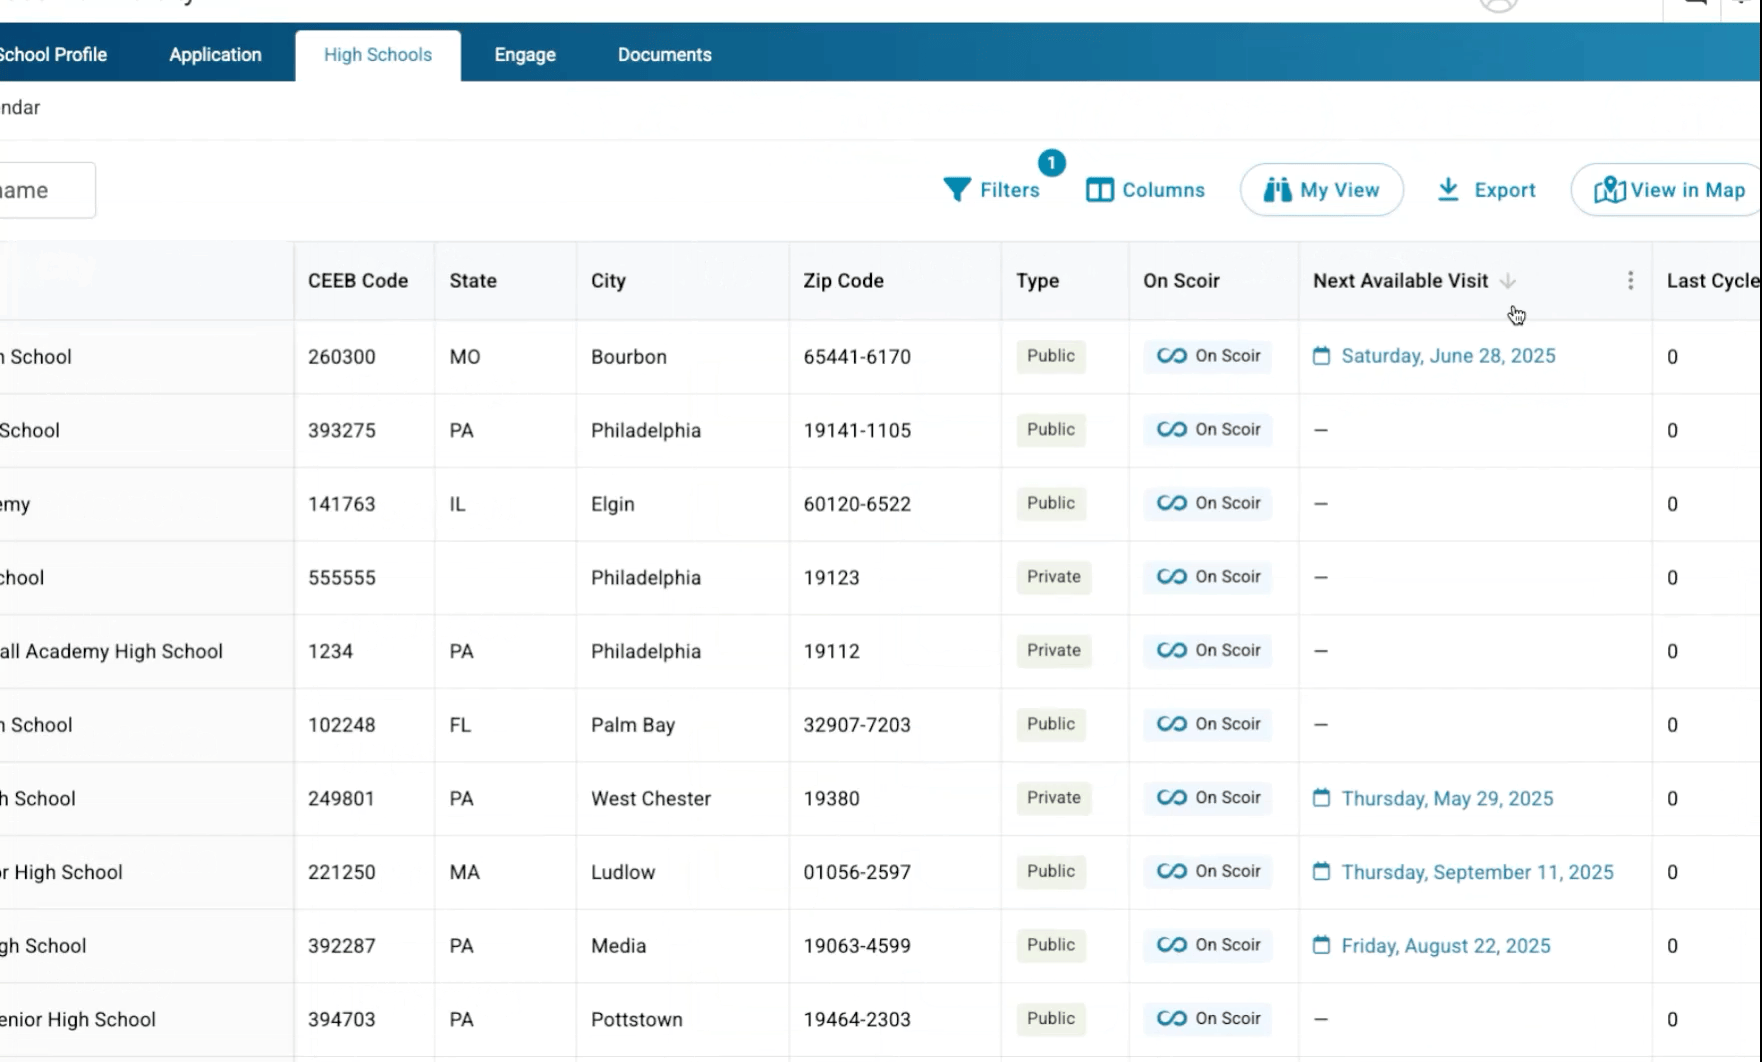The height and width of the screenshot is (1062, 1762).
Task: Click the binoculars icon in My View
Action: (1277, 190)
